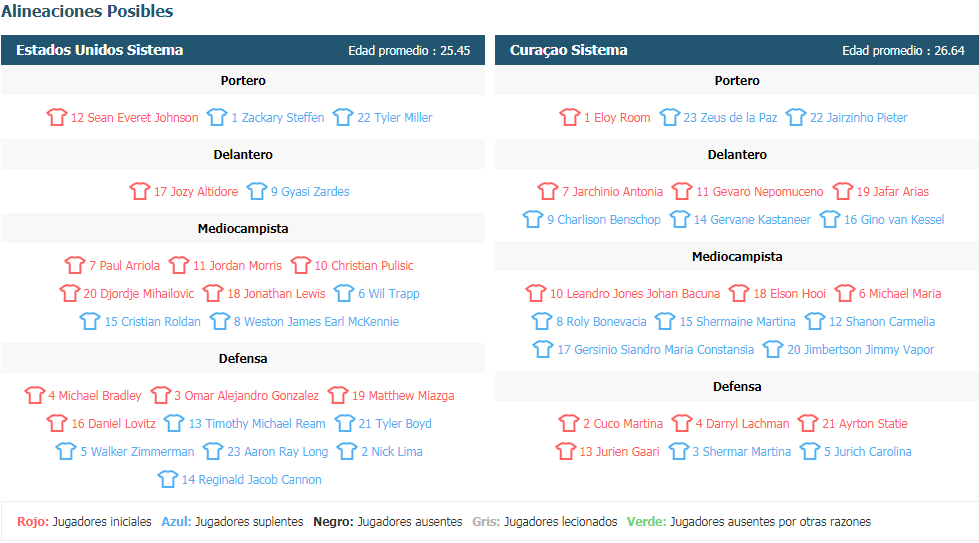Open 3 Omar Alejandro Gonzalez profile
The image size is (979, 543).
coord(246,396)
